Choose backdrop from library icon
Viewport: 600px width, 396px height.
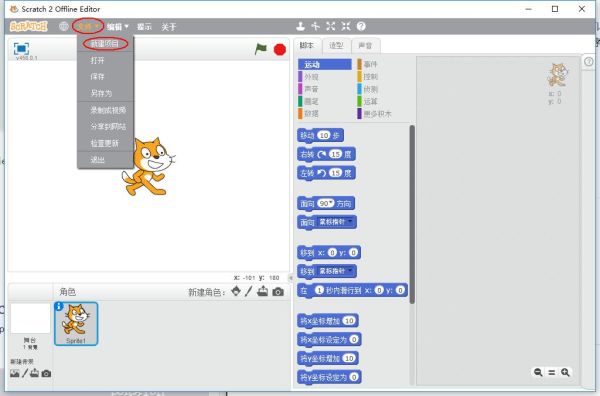pyautogui.click(x=15, y=373)
